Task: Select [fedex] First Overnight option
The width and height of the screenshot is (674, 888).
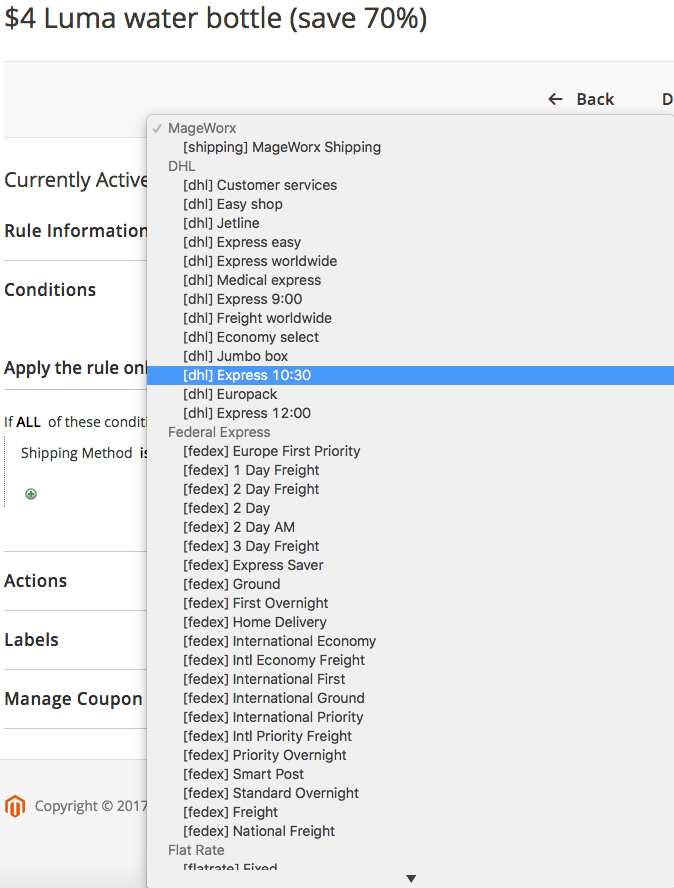Action: 411,603
